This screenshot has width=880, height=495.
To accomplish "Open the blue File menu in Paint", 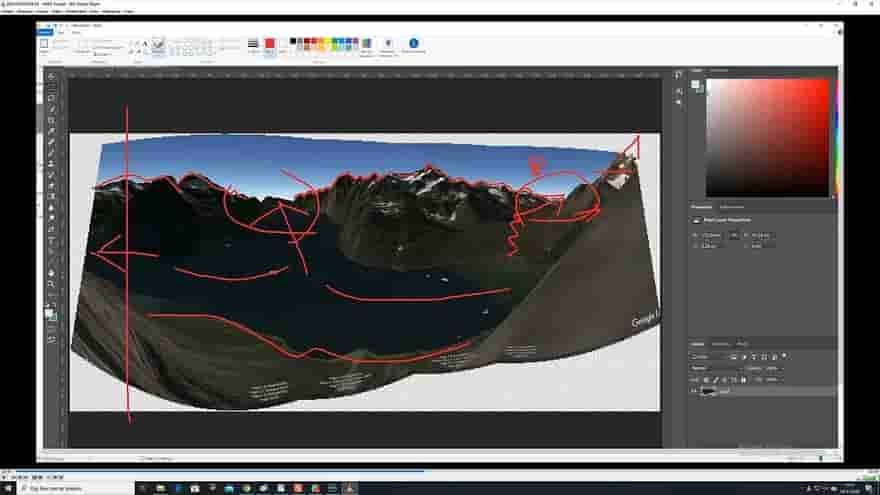I will pyautogui.click(x=45, y=32).
